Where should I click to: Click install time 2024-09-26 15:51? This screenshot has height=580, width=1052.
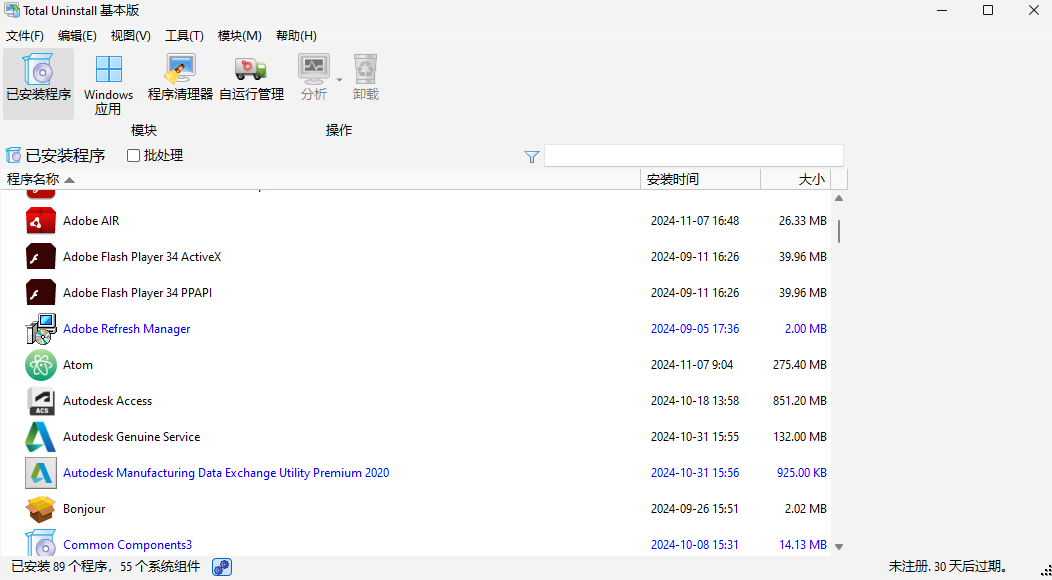click(695, 509)
